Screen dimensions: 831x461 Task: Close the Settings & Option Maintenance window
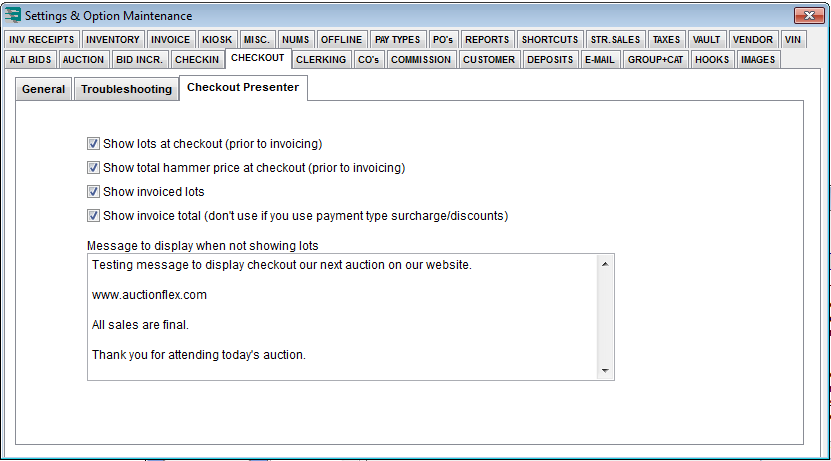[x=808, y=16]
